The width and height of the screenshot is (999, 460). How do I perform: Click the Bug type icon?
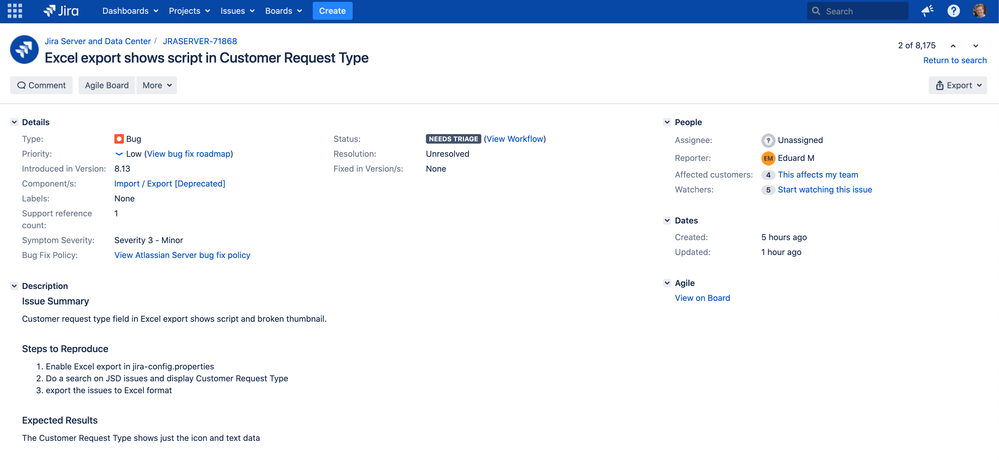pos(119,139)
